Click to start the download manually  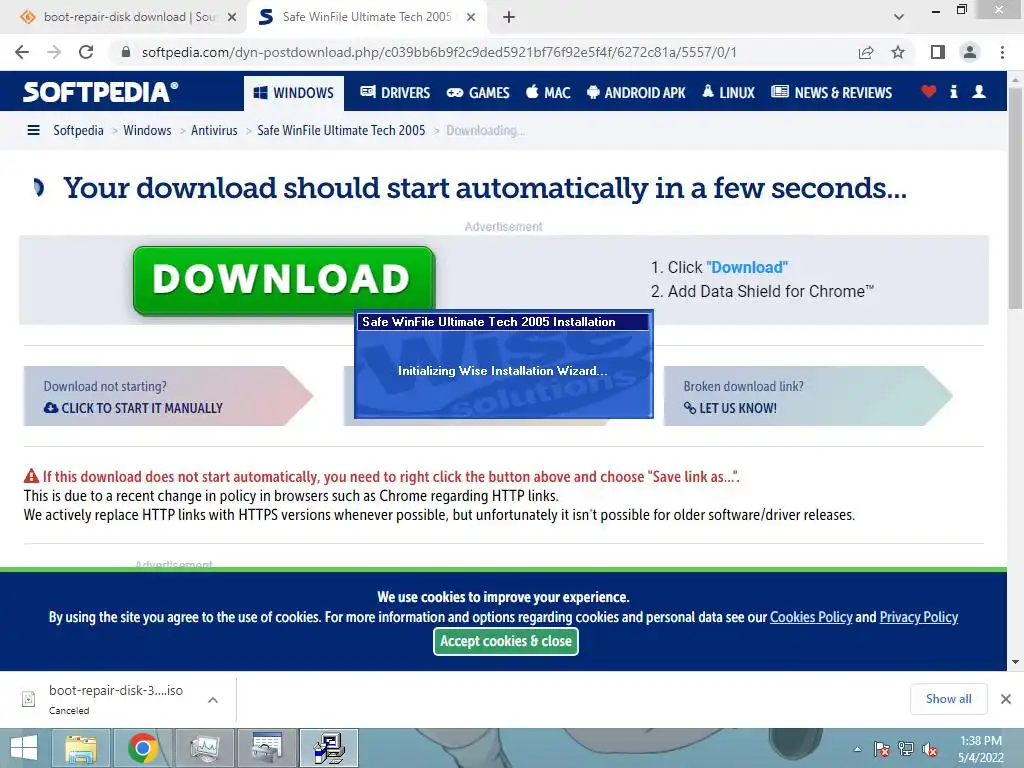(x=168, y=396)
